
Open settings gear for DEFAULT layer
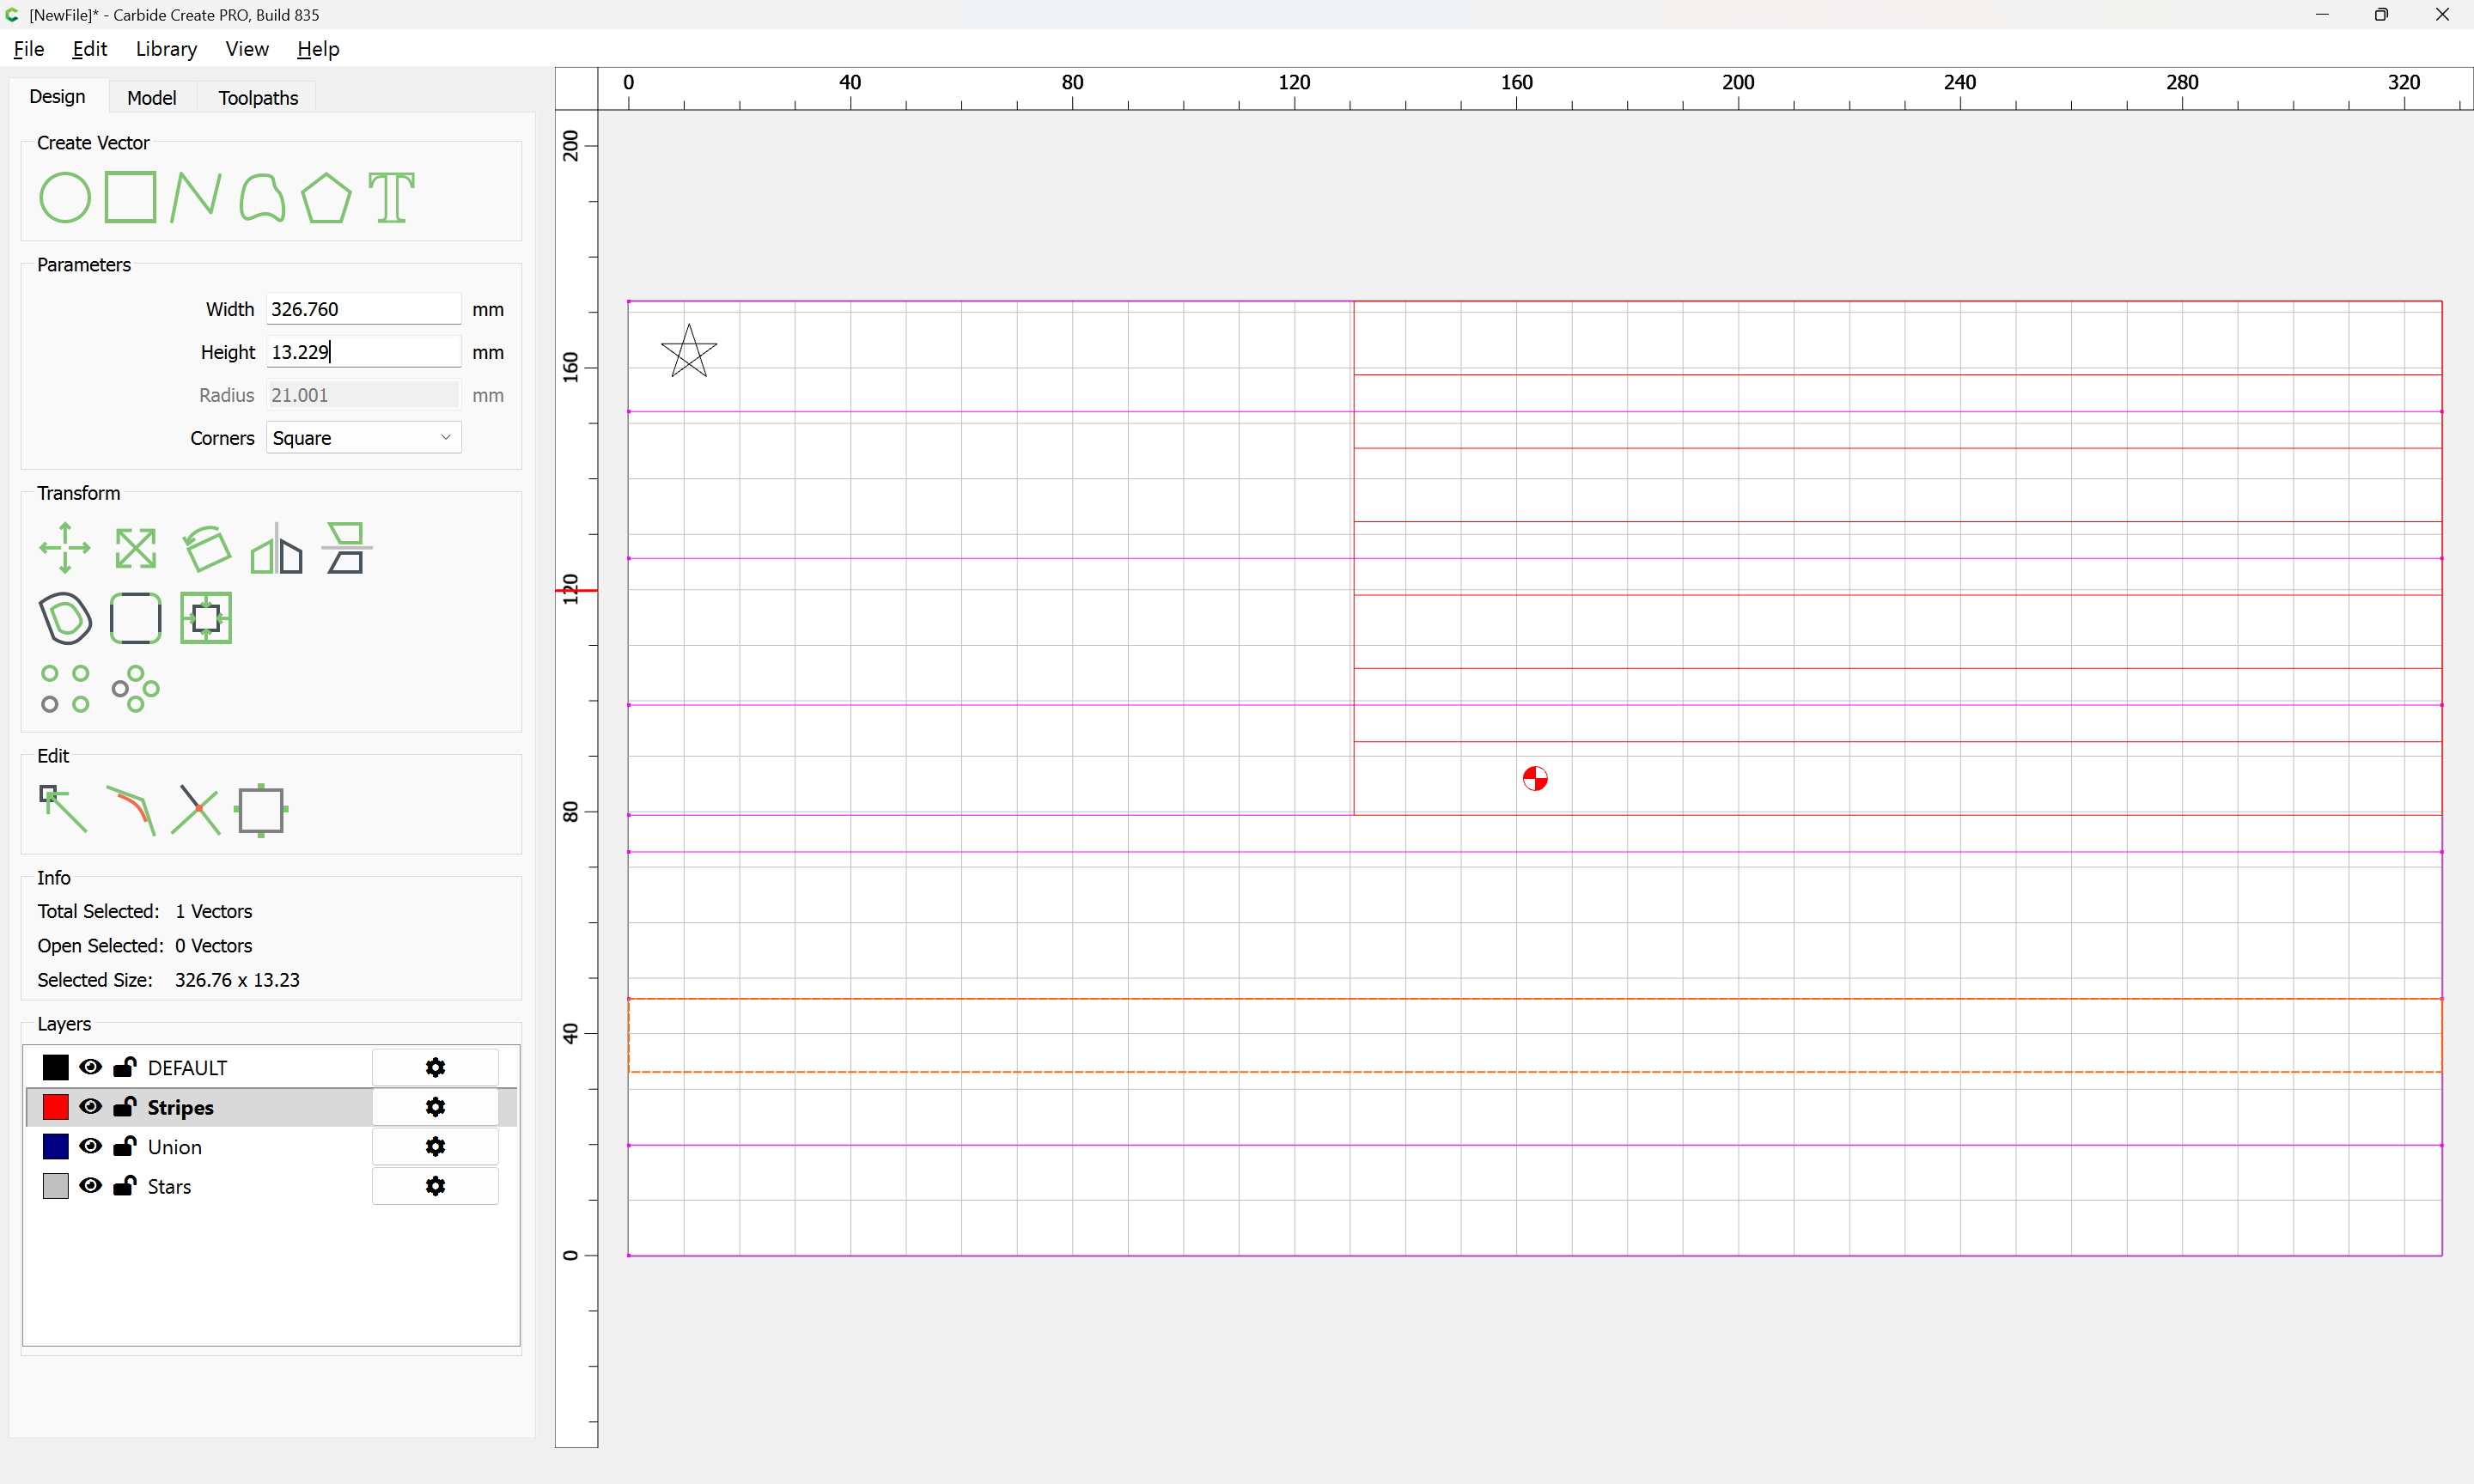[x=435, y=1067]
